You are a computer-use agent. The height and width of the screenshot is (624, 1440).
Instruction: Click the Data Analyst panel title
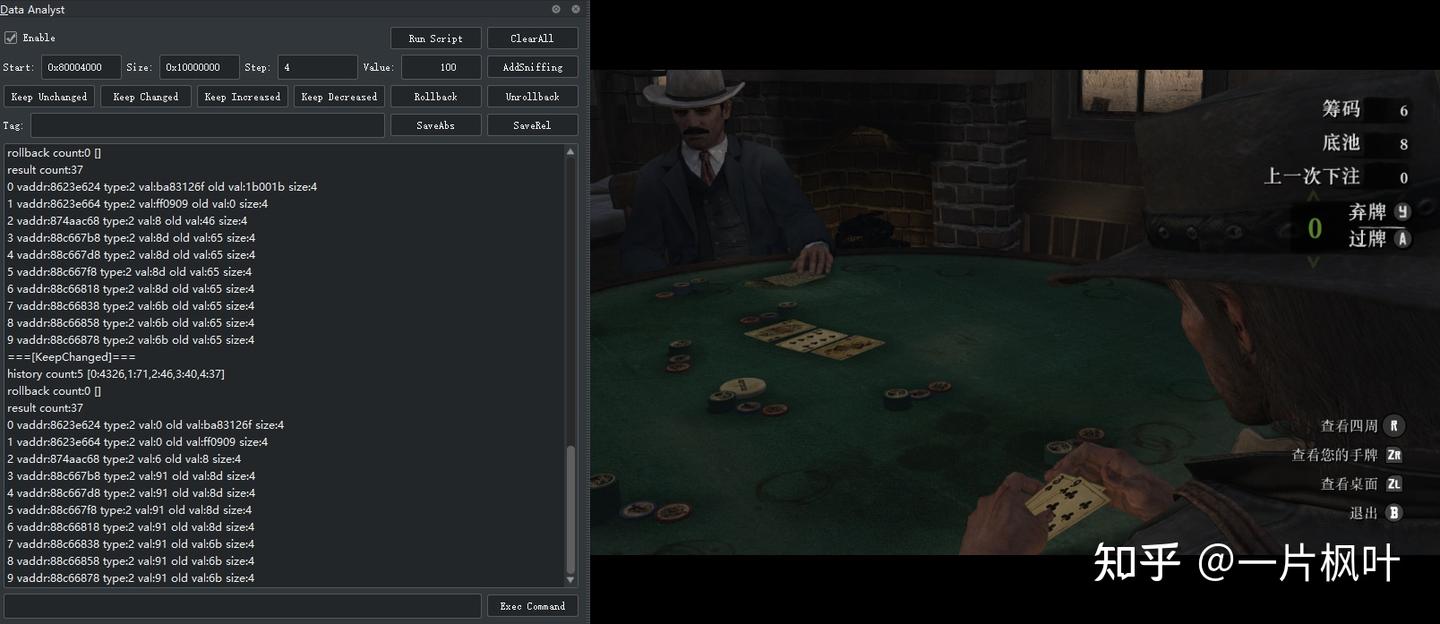pyautogui.click(x=33, y=9)
